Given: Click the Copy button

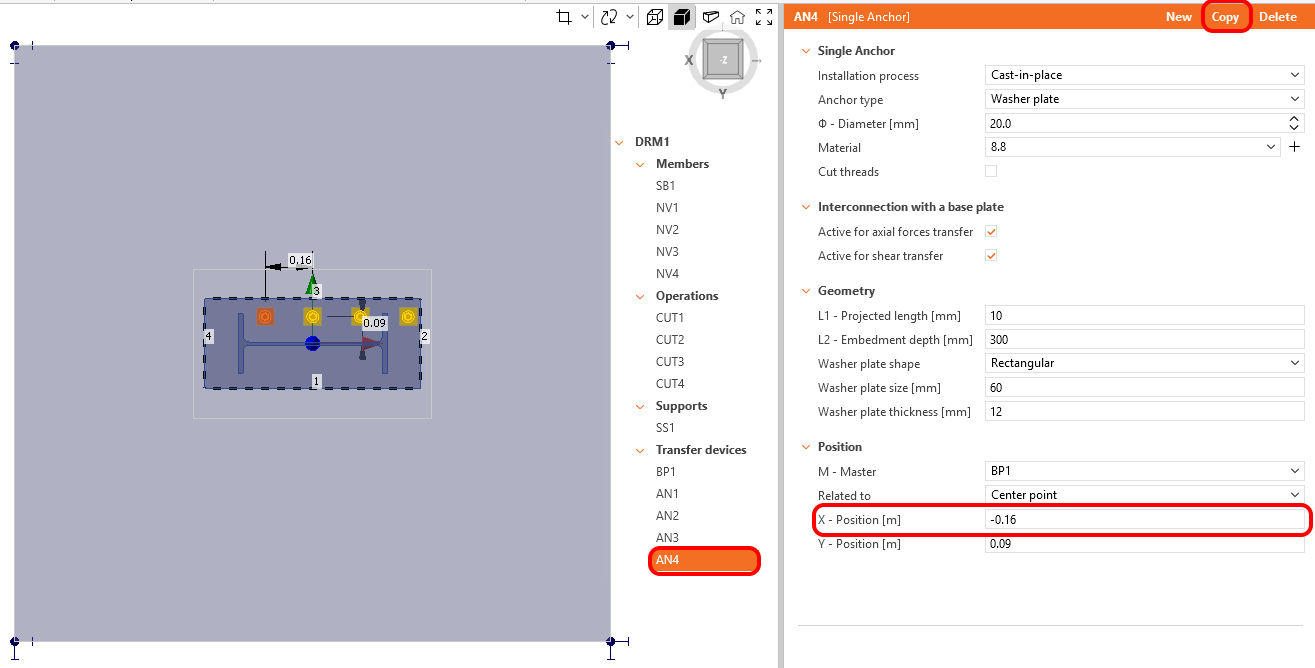Looking at the screenshot, I should pyautogui.click(x=1225, y=17).
